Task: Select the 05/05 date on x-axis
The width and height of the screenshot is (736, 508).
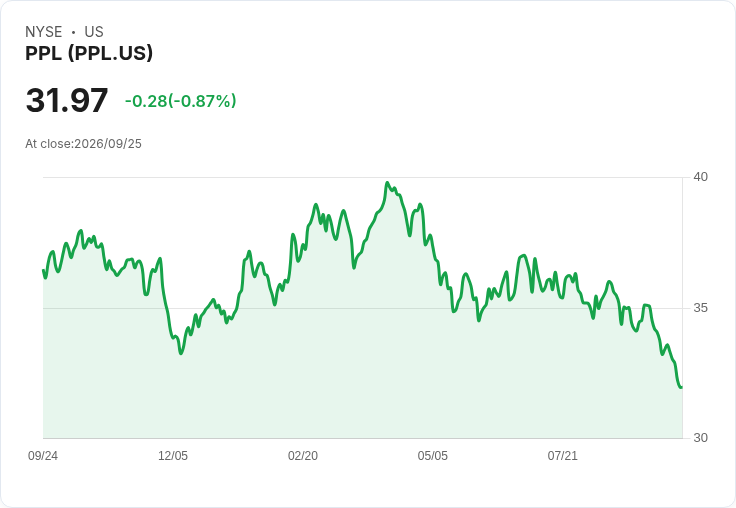Action: [432, 456]
